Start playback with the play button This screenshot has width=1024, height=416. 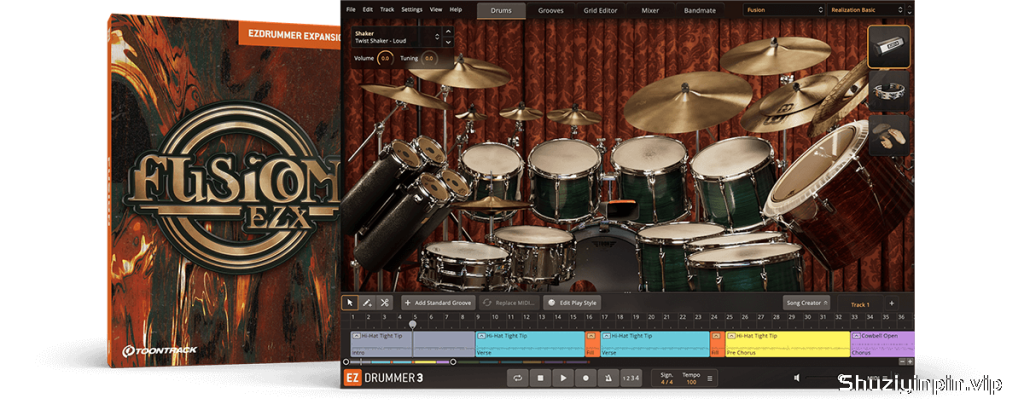[562, 377]
